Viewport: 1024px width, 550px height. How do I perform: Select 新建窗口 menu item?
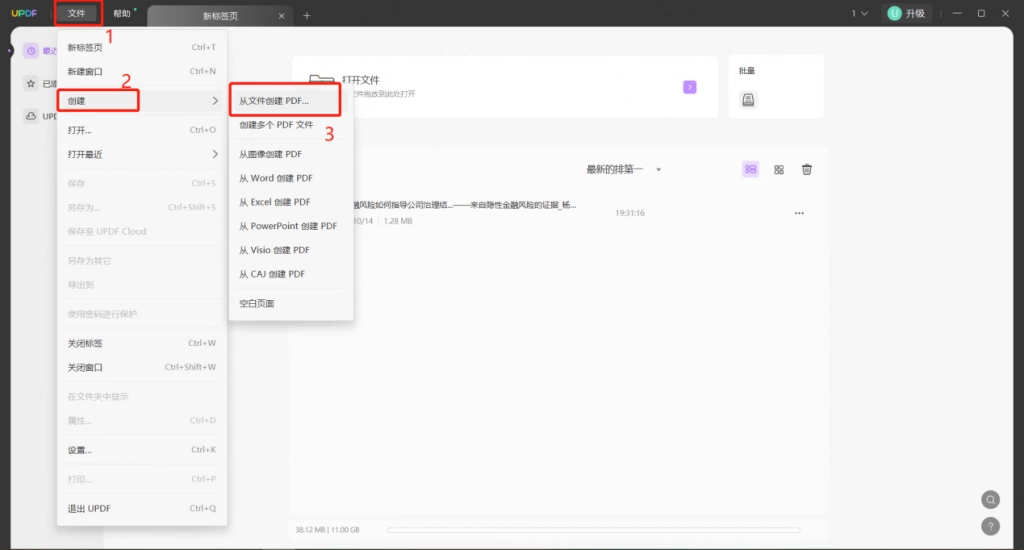click(142, 71)
